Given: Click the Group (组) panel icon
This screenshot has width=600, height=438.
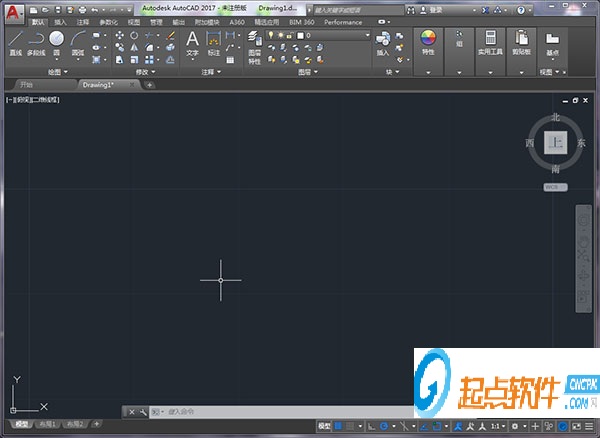Looking at the screenshot, I should pos(459,39).
